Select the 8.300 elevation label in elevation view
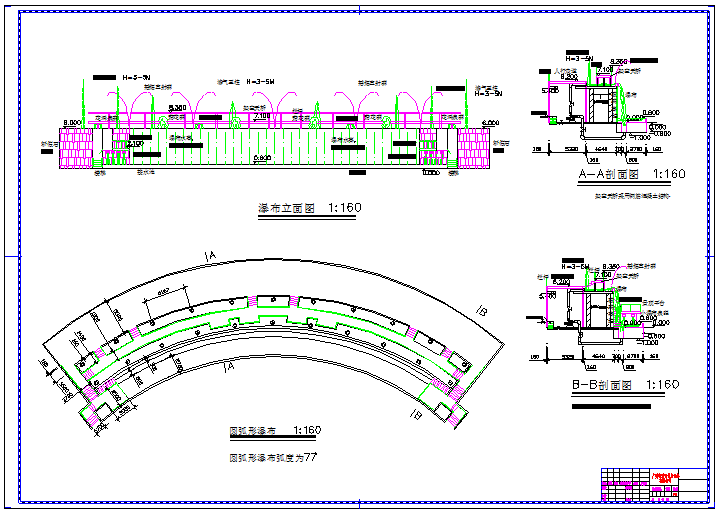The image size is (723, 516). coord(177,107)
